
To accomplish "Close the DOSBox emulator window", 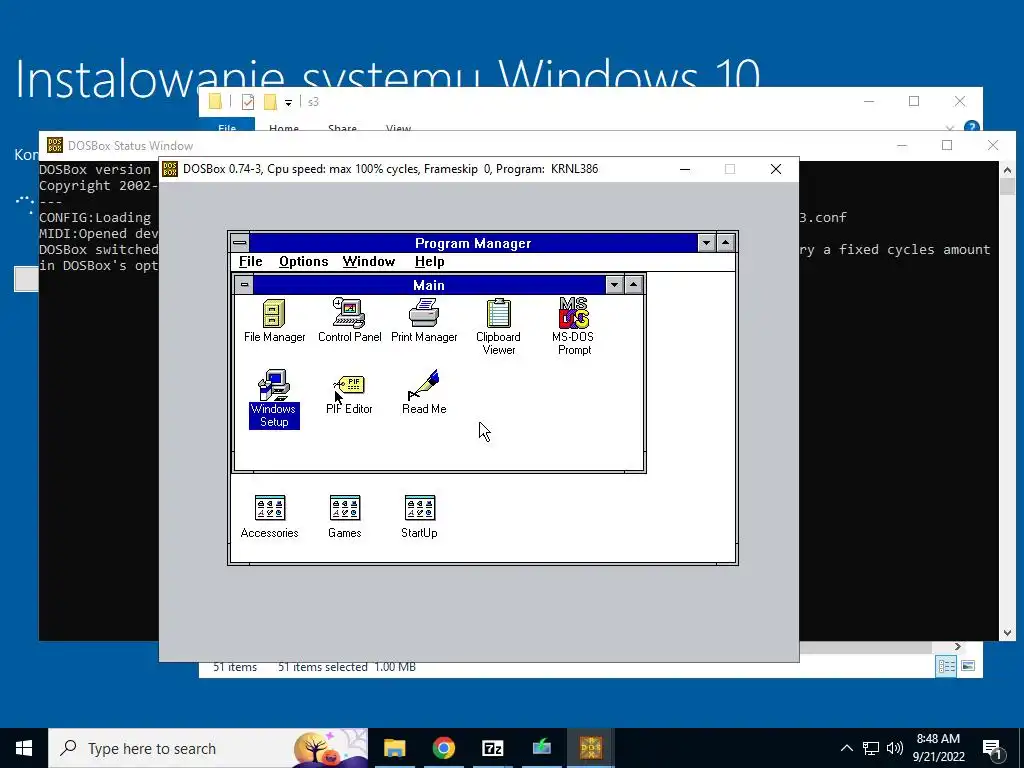I will click(x=776, y=169).
